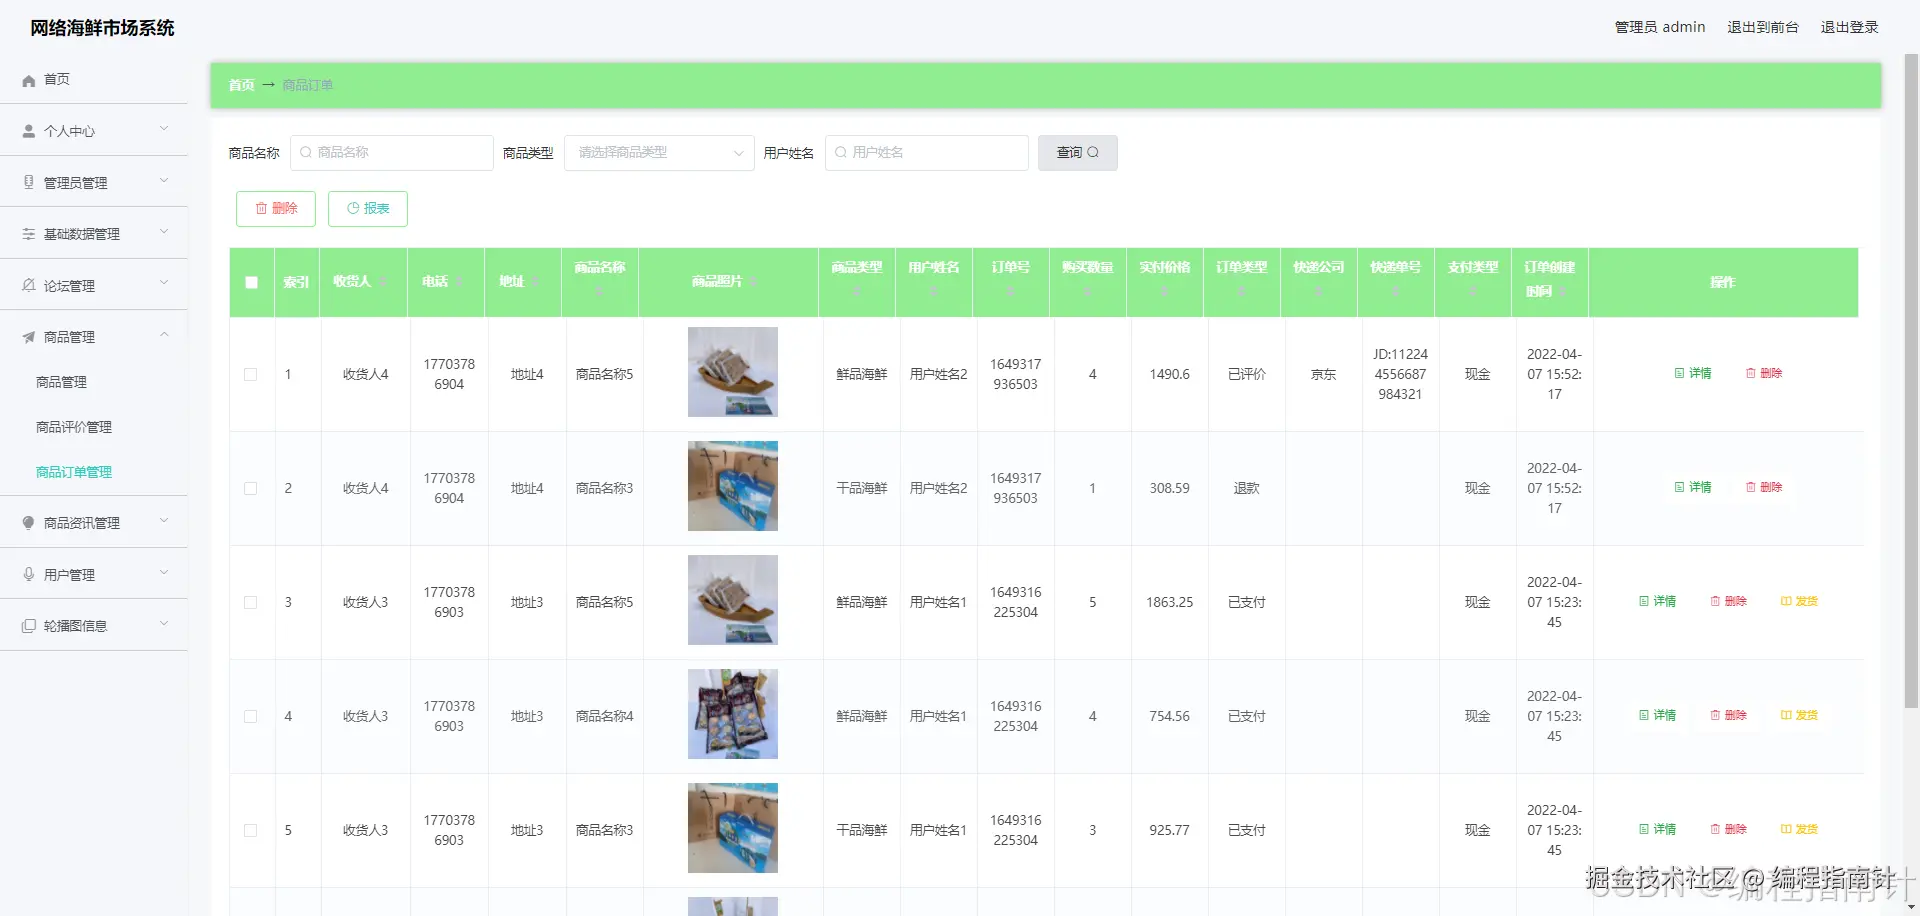Image resolution: width=1920 pixels, height=916 pixels.
Task: Click the sort arrows on 电话 column
Action: click(x=459, y=282)
